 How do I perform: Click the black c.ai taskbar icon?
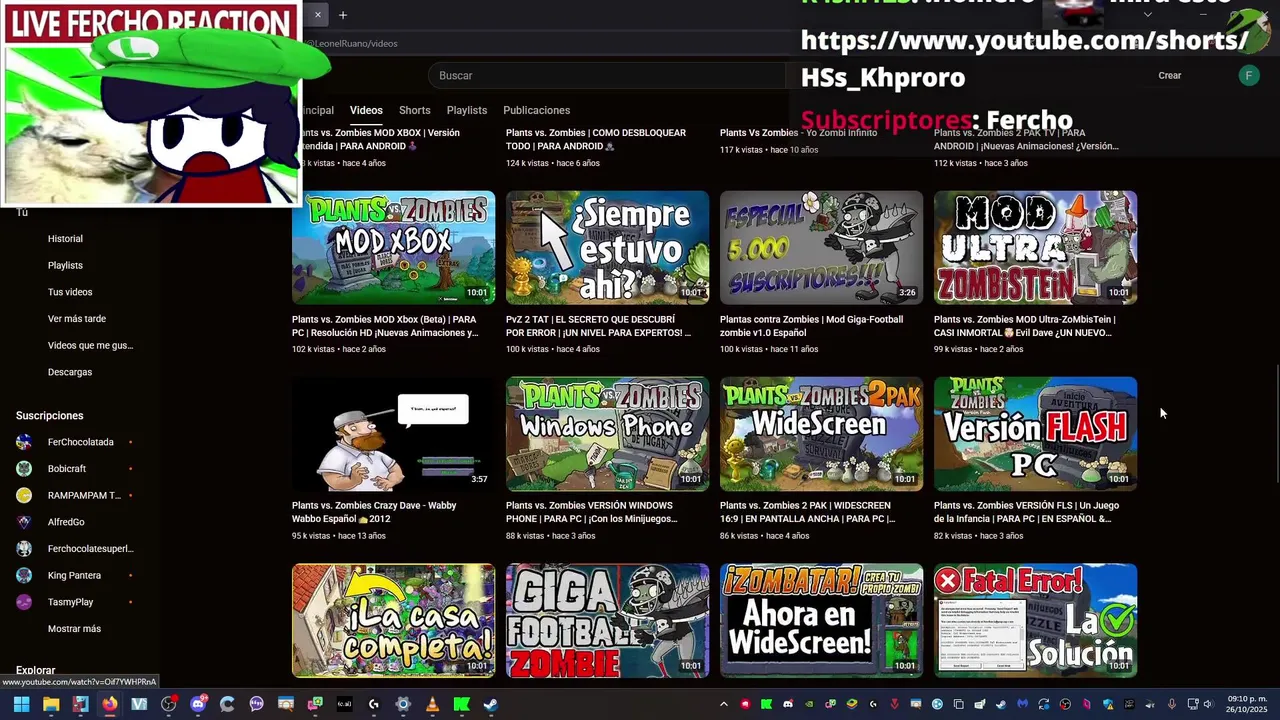coord(344,704)
